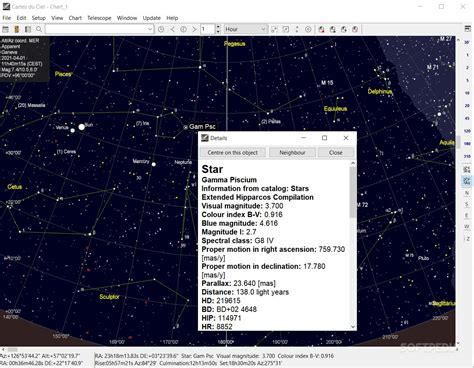474x368 pixels.
Task: Set field of view to 30' in sidebar
Action: coord(467,42)
